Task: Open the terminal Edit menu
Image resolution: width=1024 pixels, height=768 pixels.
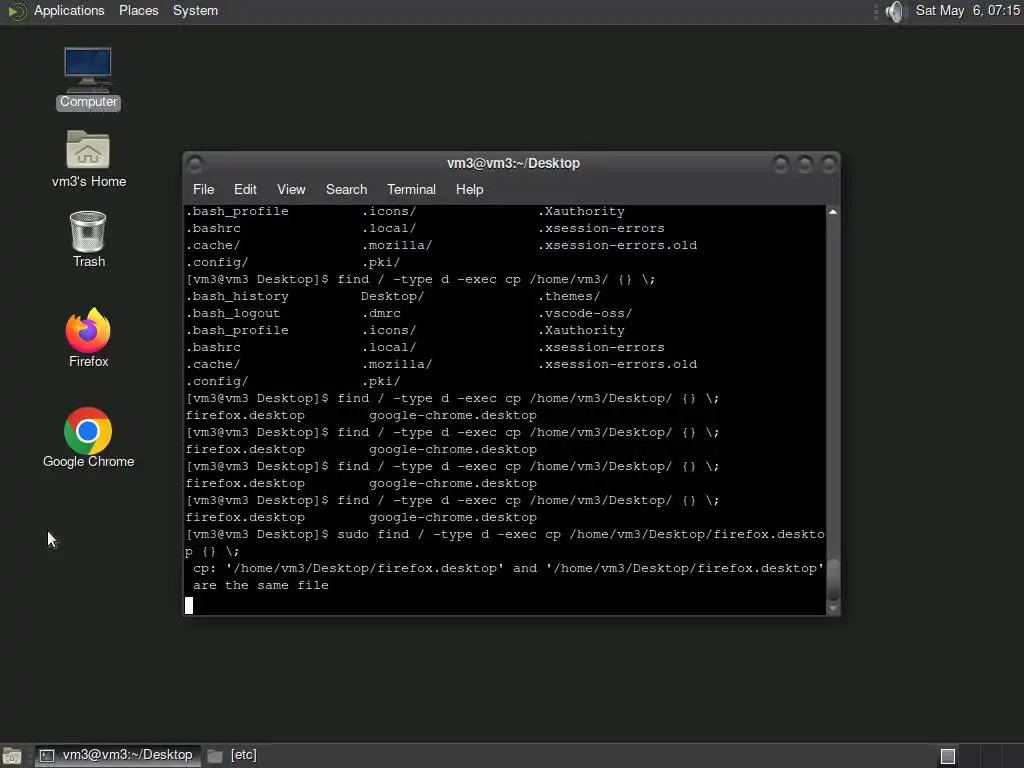Action: [245, 189]
